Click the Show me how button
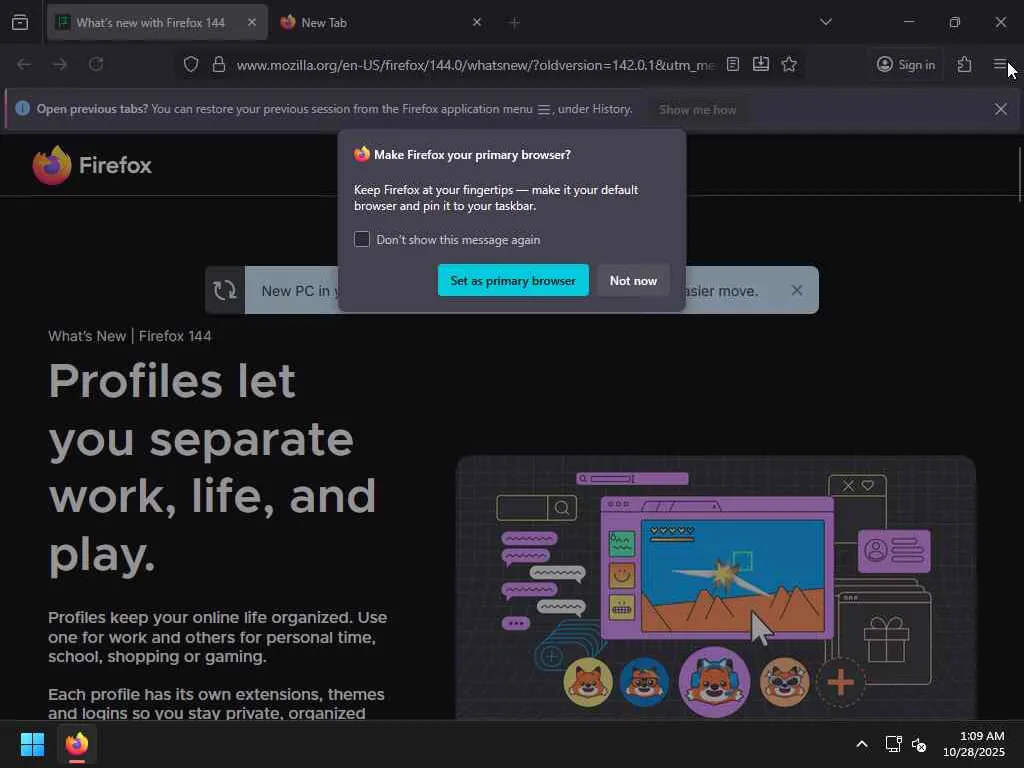 click(x=697, y=110)
